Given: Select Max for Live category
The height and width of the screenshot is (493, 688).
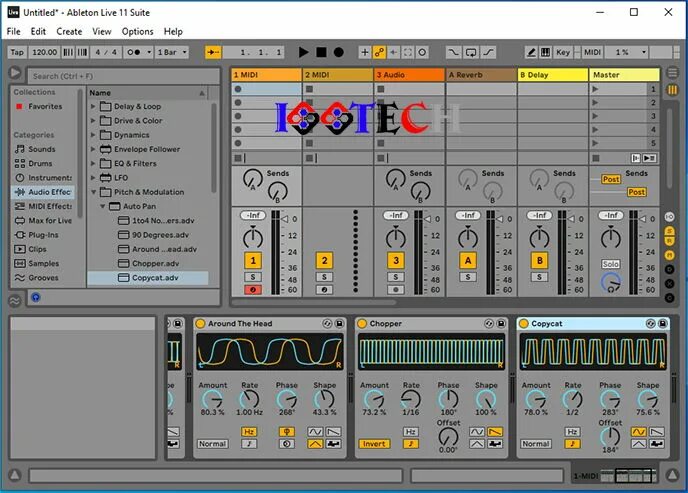Looking at the screenshot, I should coord(44,221).
